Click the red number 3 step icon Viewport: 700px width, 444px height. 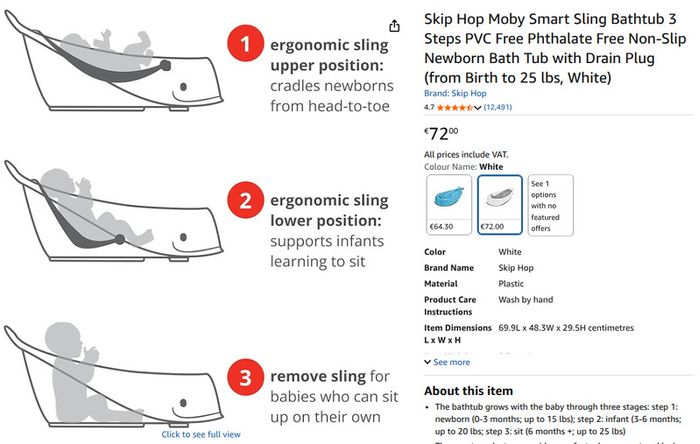(x=245, y=377)
